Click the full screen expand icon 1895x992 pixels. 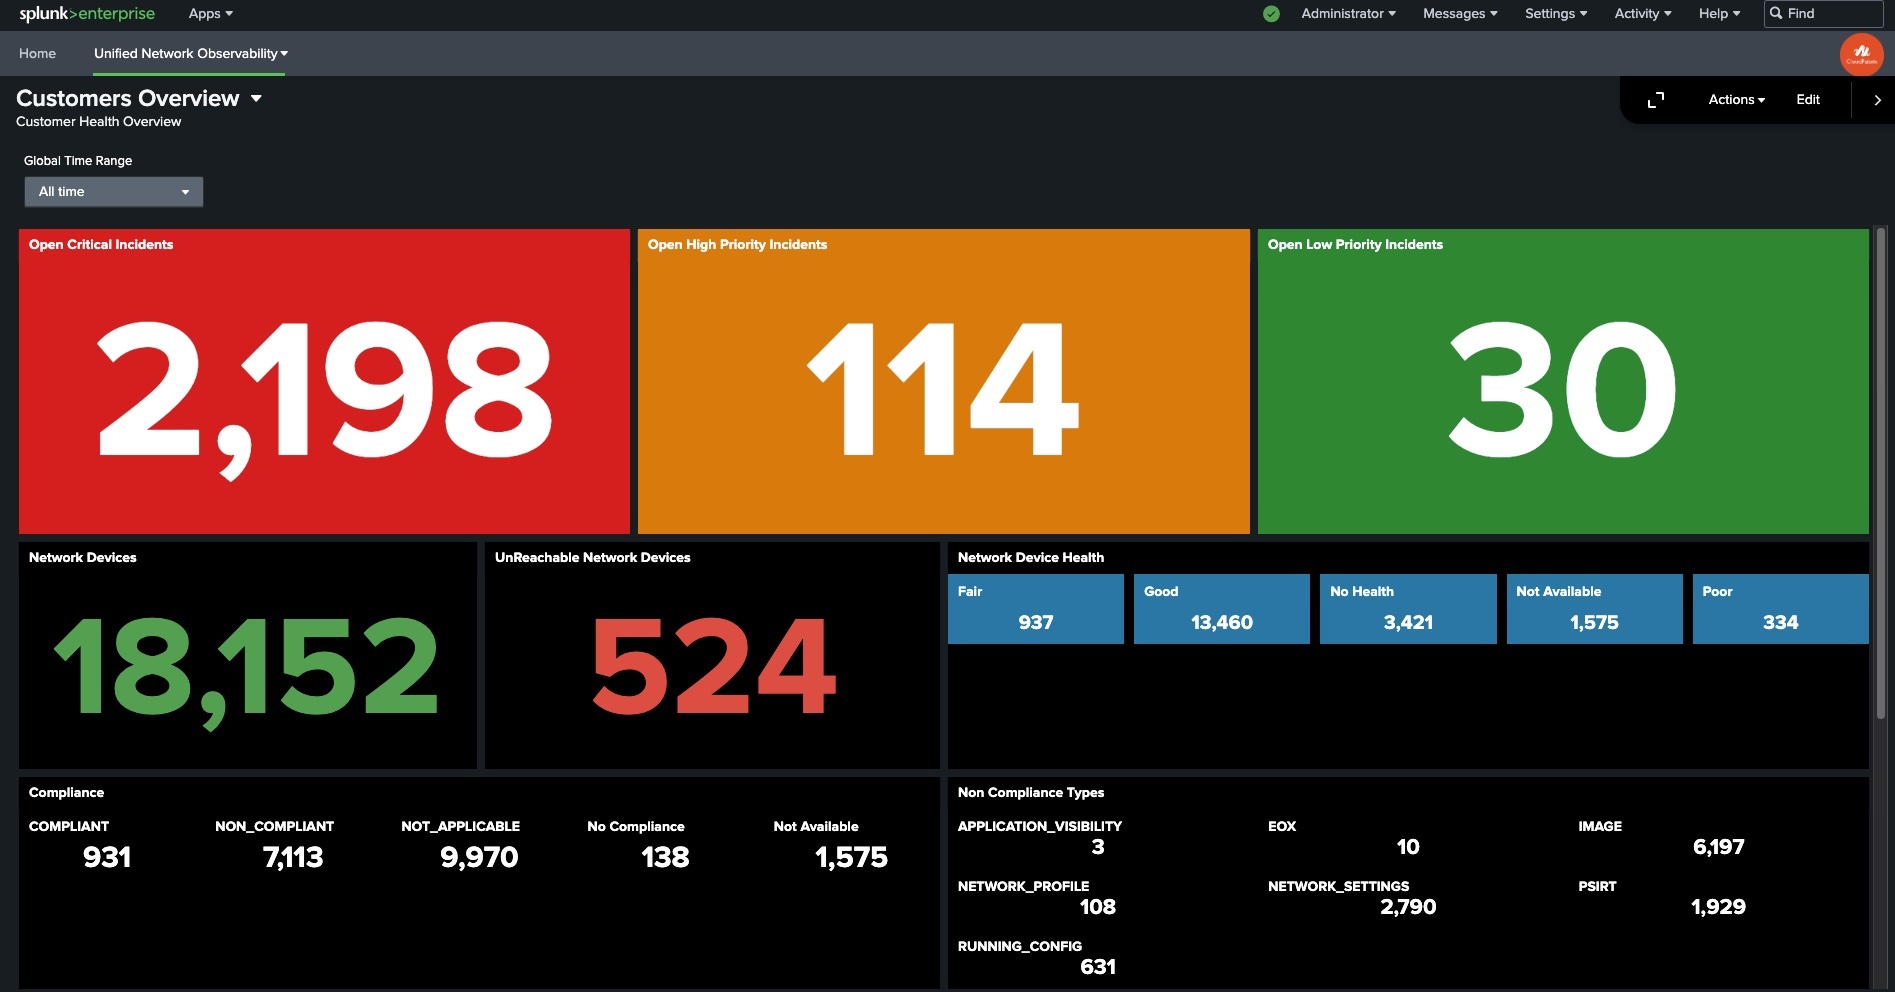coord(1656,100)
